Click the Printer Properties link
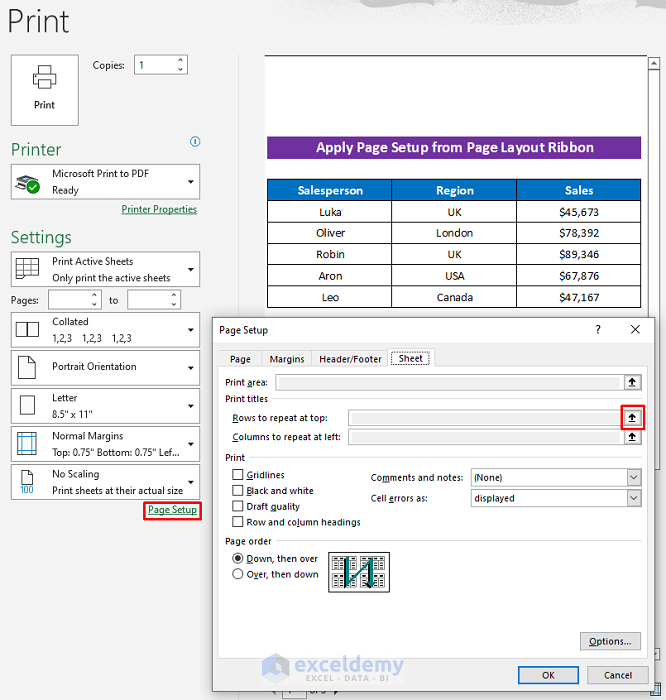This screenshot has height=700, width=666. pyautogui.click(x=159, y=209)
